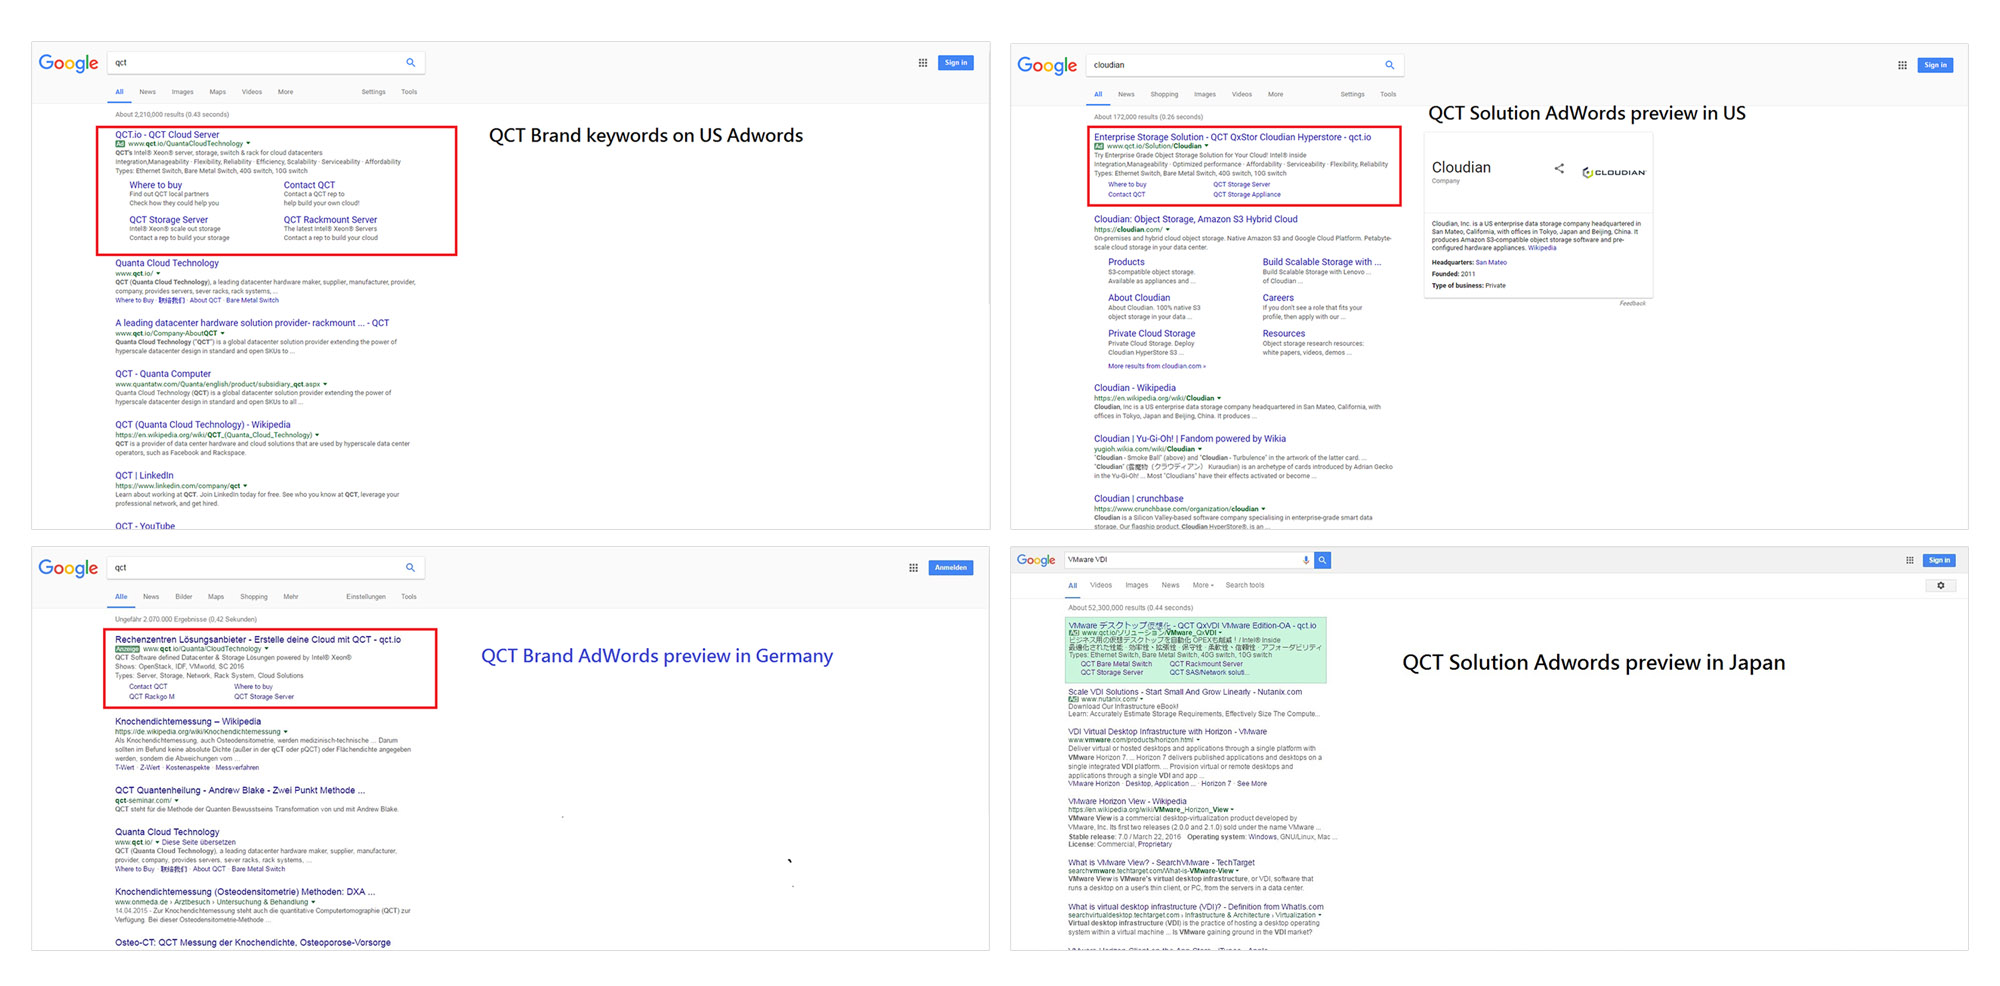Click the blue search button in the VMware VDI search
Viewport: 2000px width, 986px height.
point(1322,560)
